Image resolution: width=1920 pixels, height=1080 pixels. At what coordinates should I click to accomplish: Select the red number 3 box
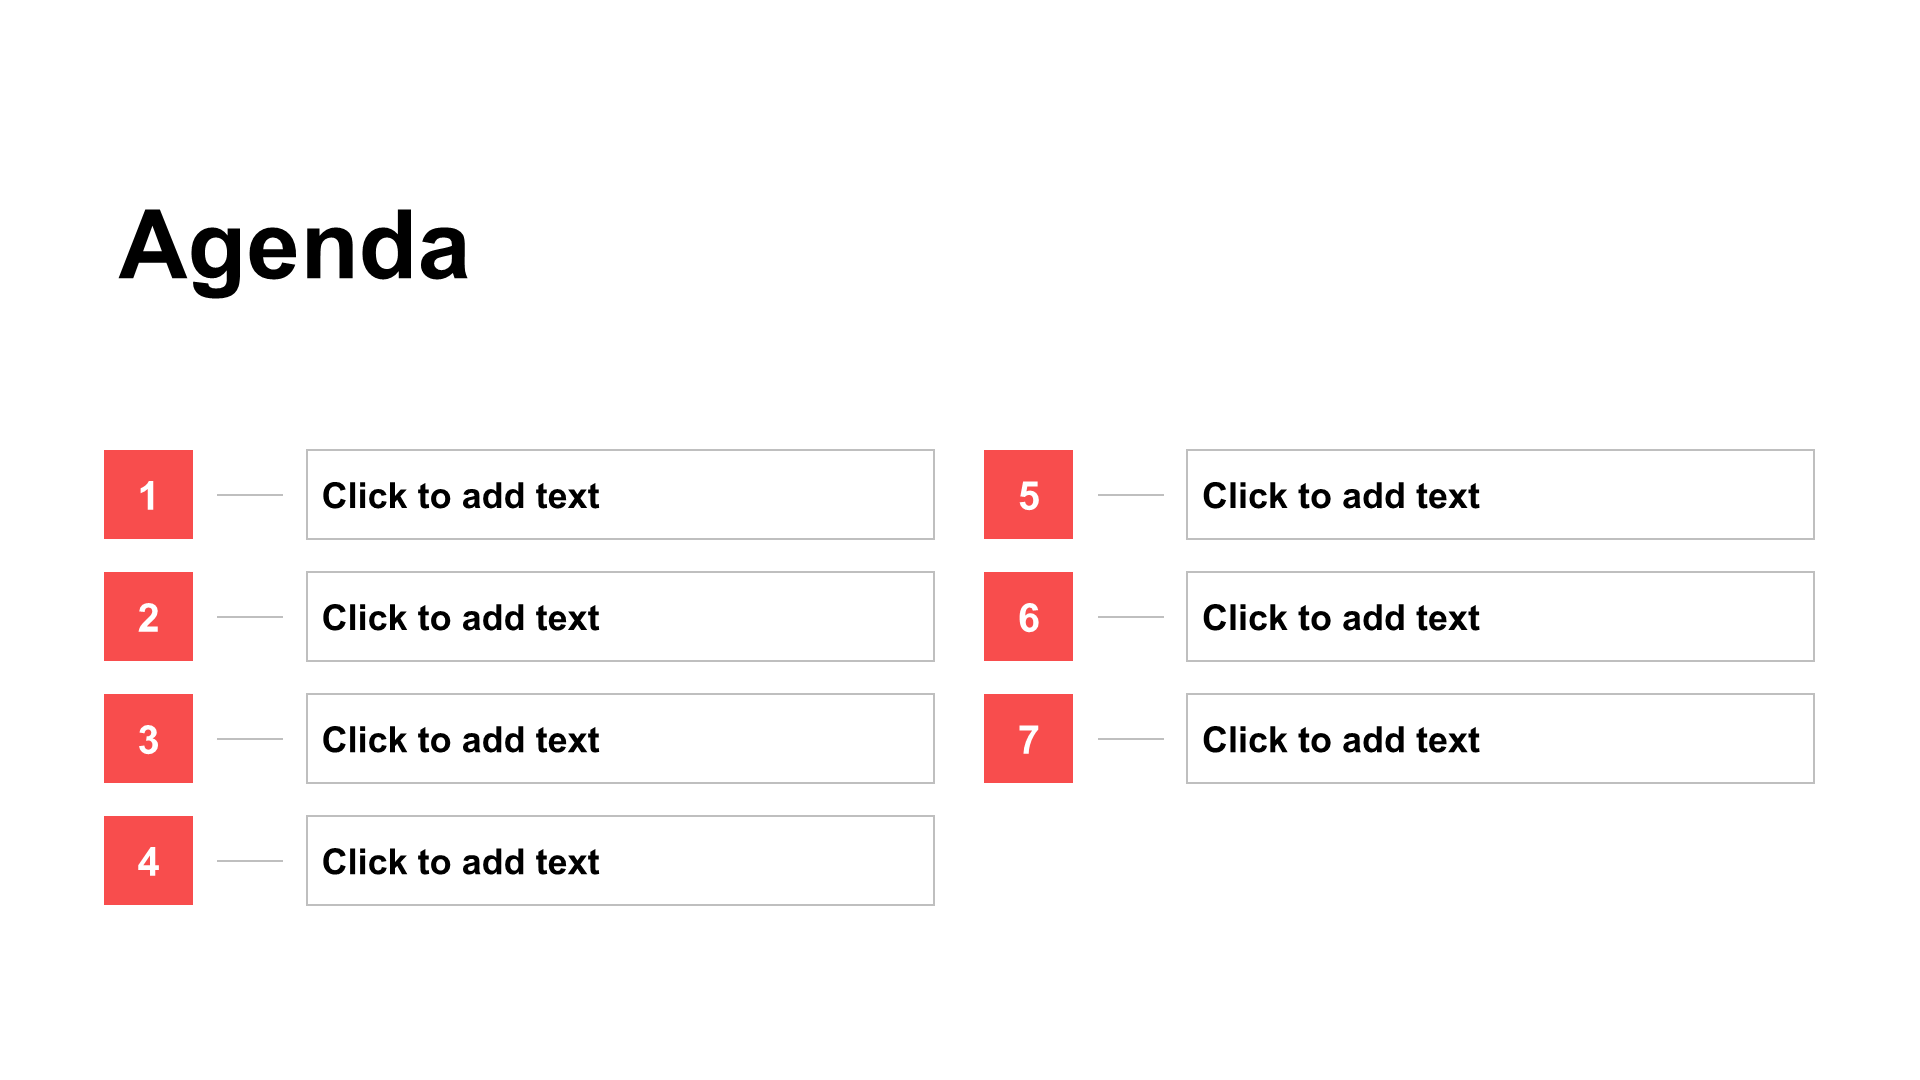pos(148,738)
